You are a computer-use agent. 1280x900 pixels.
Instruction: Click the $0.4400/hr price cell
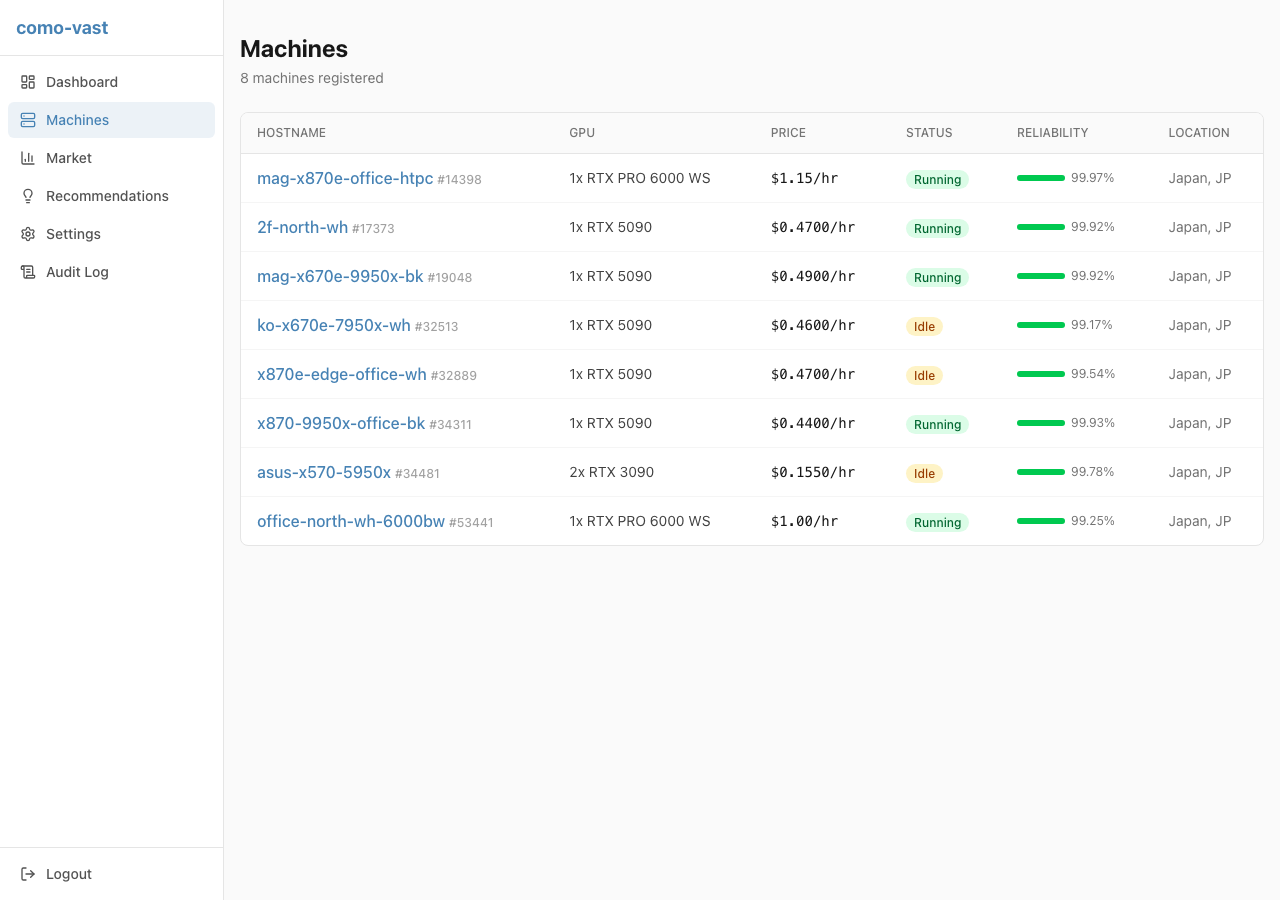813,423
